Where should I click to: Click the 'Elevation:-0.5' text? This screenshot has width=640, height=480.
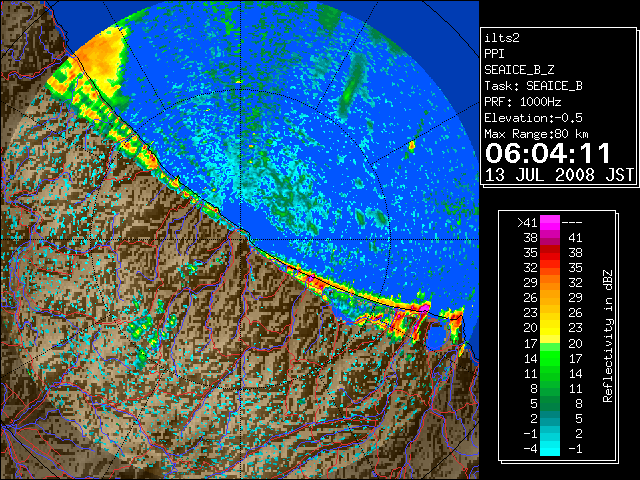533,118
